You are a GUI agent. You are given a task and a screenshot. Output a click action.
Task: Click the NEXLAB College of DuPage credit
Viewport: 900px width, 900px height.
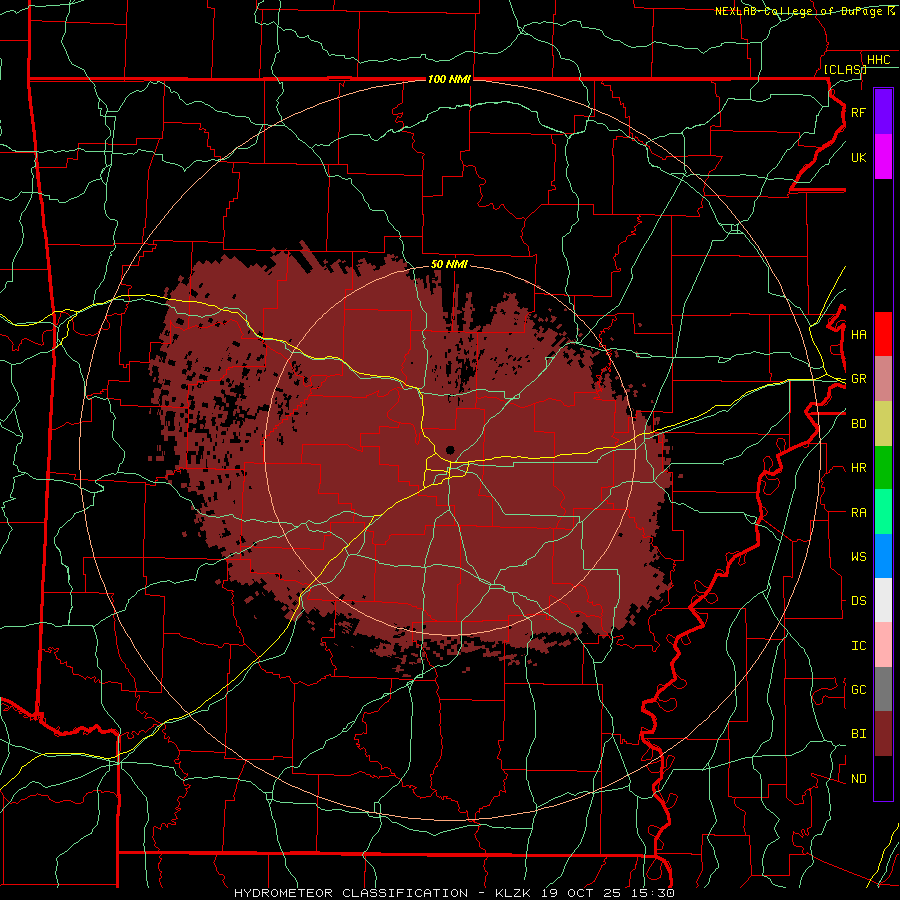coord(804,11)
